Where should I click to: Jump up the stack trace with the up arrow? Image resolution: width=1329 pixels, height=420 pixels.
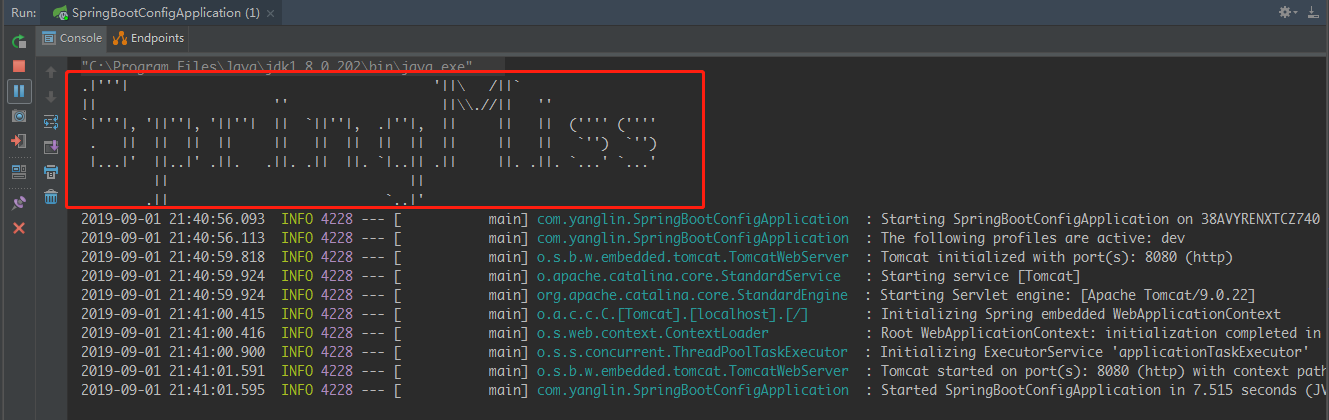click(x=51, y=71)
